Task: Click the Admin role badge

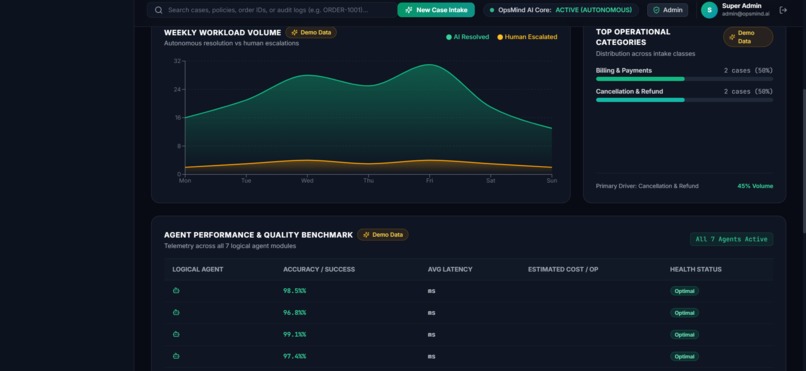Action: click(668, 10)
